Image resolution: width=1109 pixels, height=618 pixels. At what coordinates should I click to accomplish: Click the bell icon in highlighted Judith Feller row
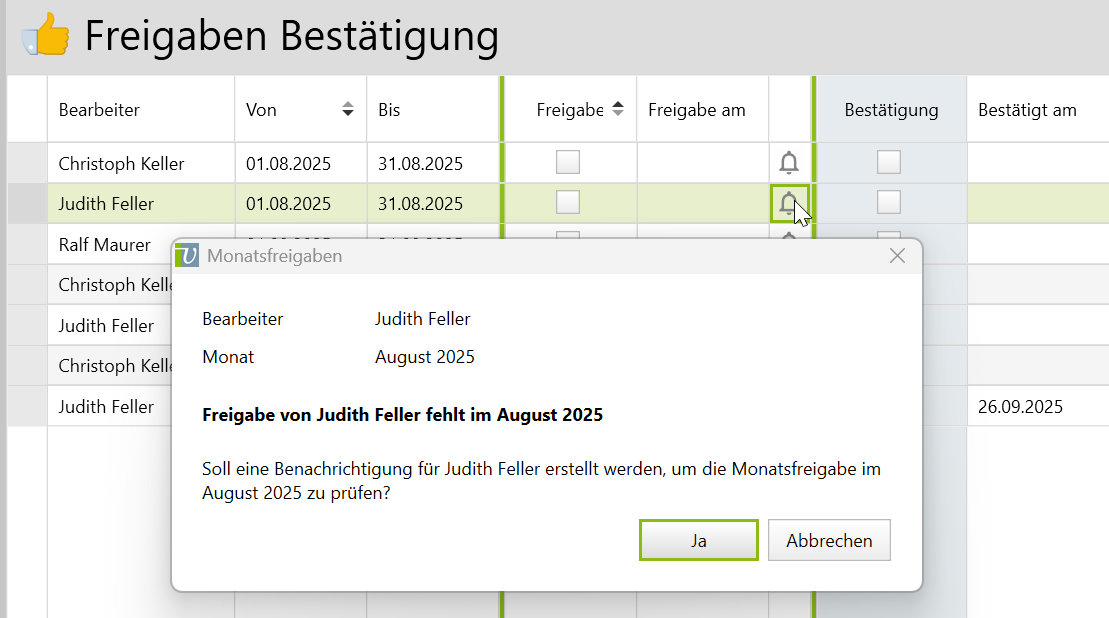coord(788,204)
